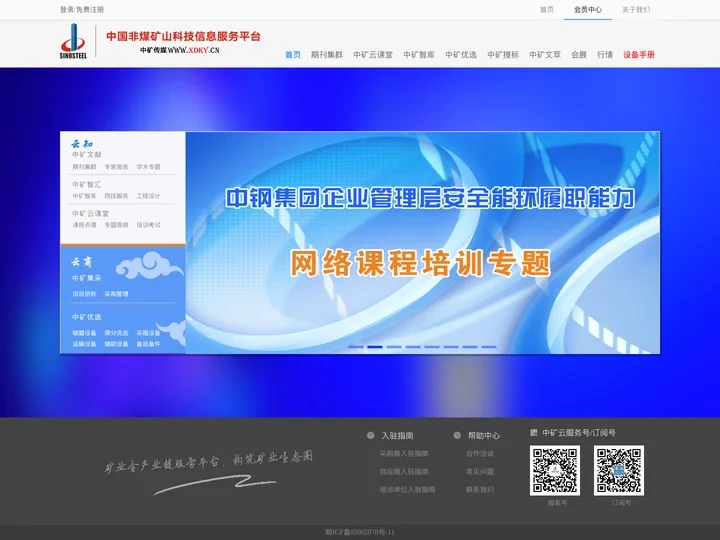
Task: Open the 会展 navigation item
Action: pos(579,55)
